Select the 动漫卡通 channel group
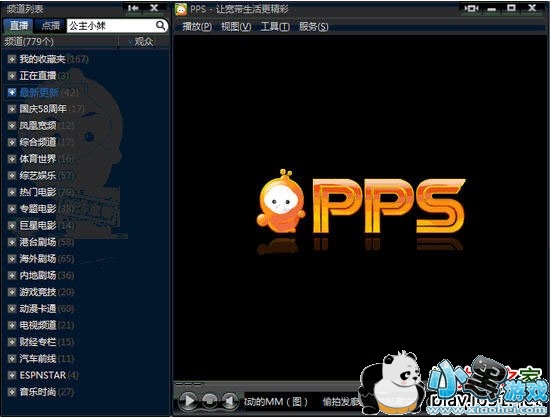The image size is (550, 418). click(38, 309)
